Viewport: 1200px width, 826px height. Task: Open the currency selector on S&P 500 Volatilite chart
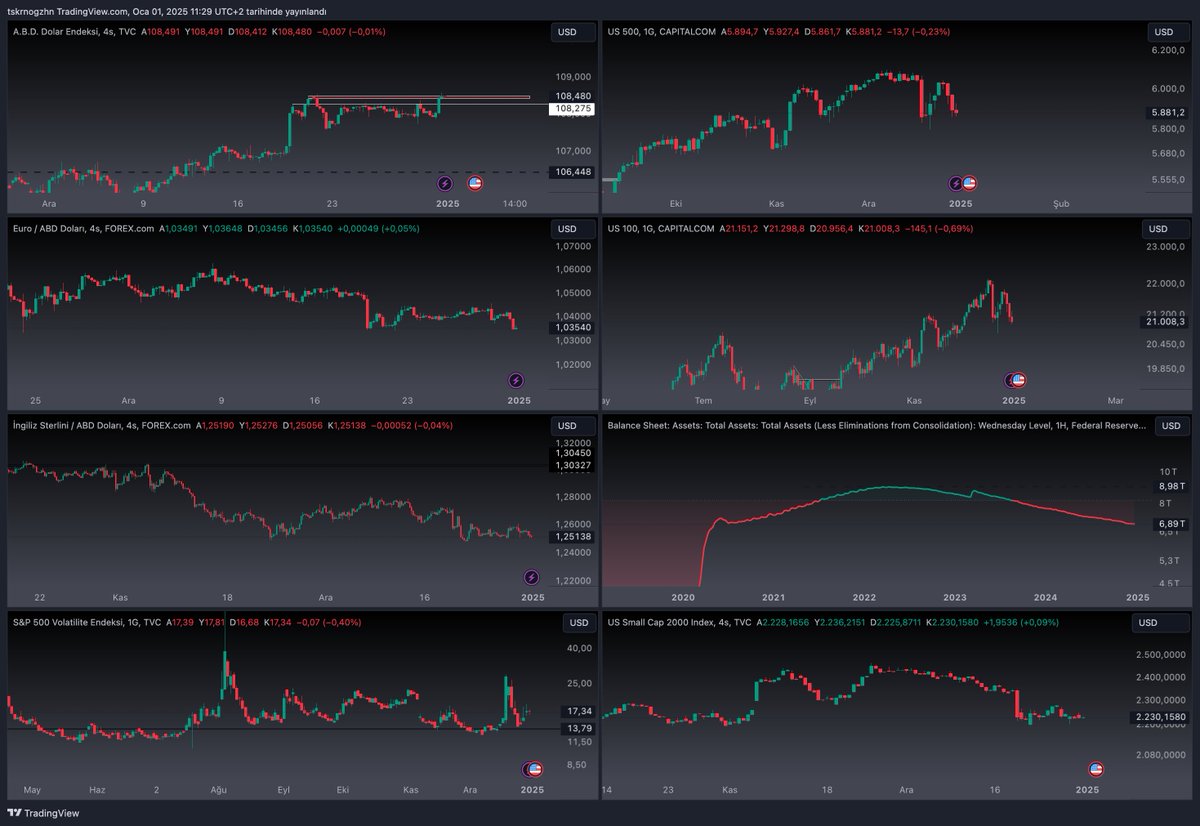pyautogui.click(x=579, y=622)
